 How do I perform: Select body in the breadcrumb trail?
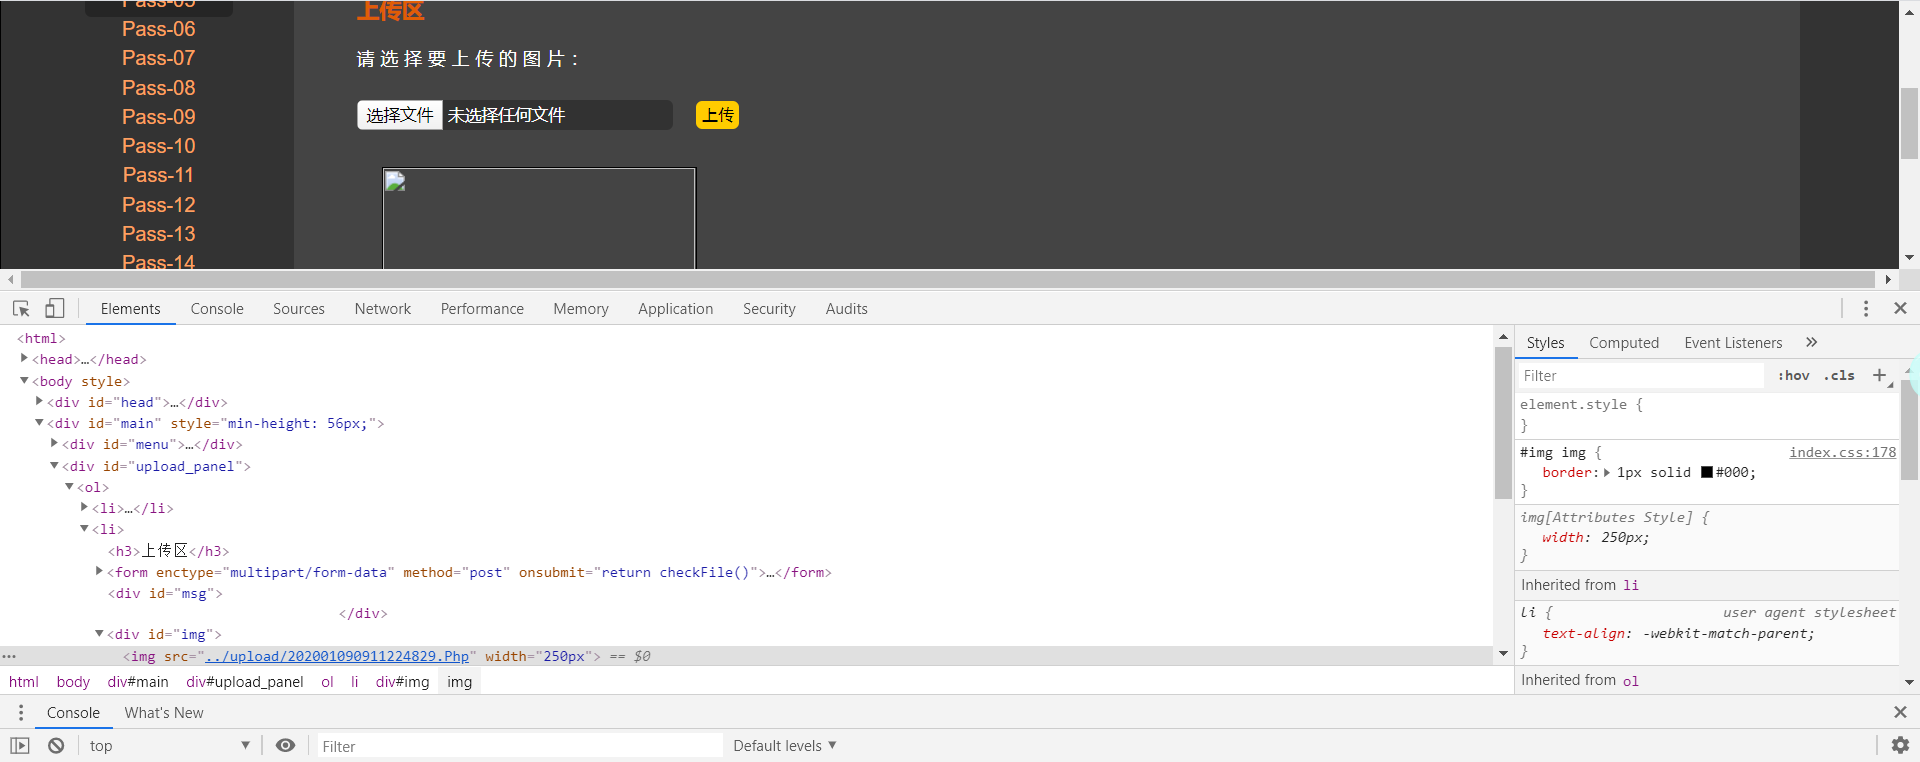click(x=73, y=682)
